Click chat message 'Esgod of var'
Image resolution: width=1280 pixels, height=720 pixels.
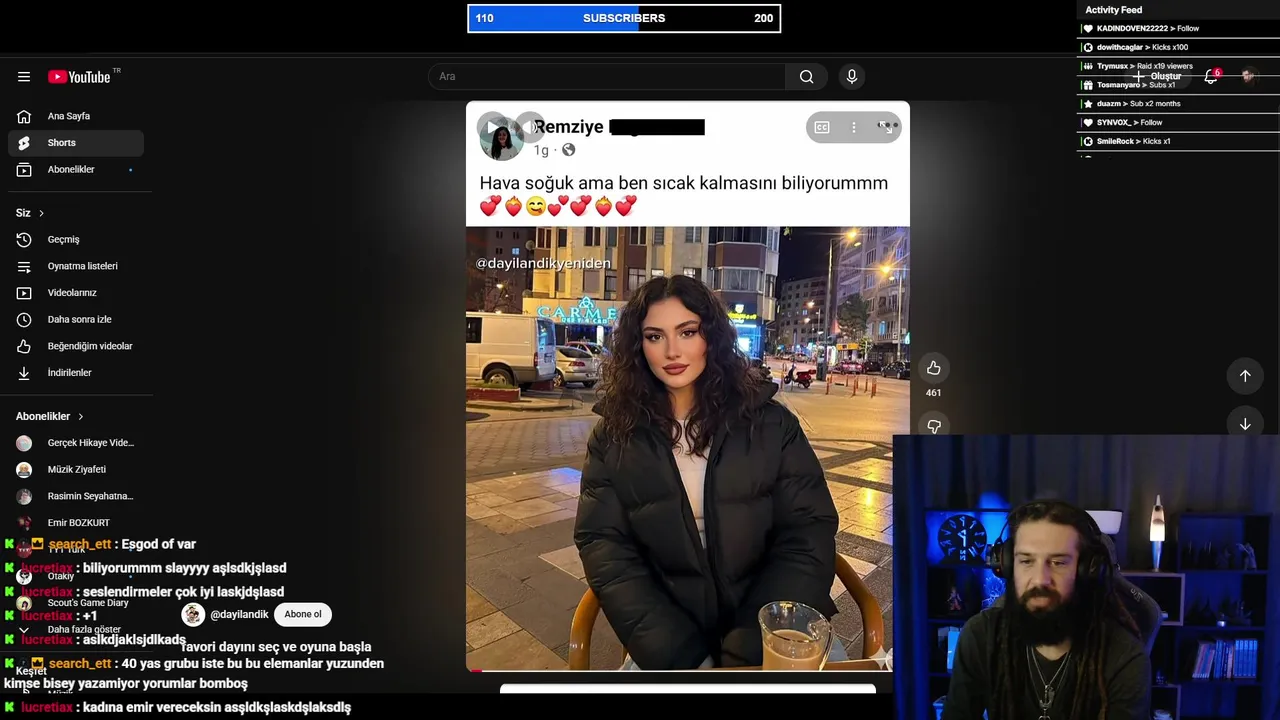pyautogui.click(x=159, y=544)
